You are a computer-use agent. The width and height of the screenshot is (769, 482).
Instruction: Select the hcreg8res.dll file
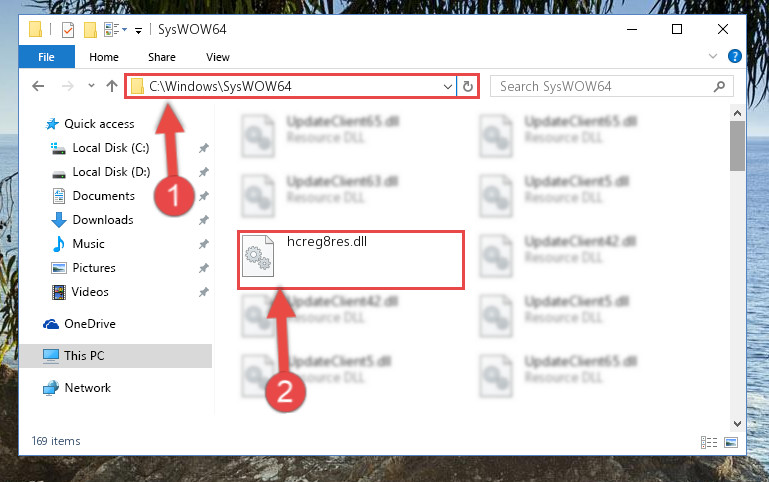[x=351, y=260]
